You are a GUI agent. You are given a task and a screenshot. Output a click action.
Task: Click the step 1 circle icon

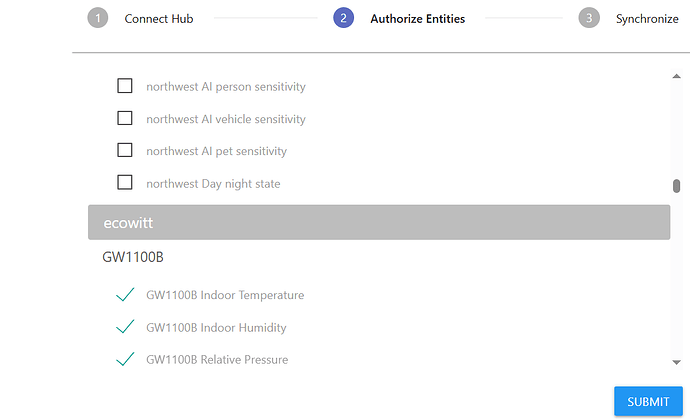[97, 18]
